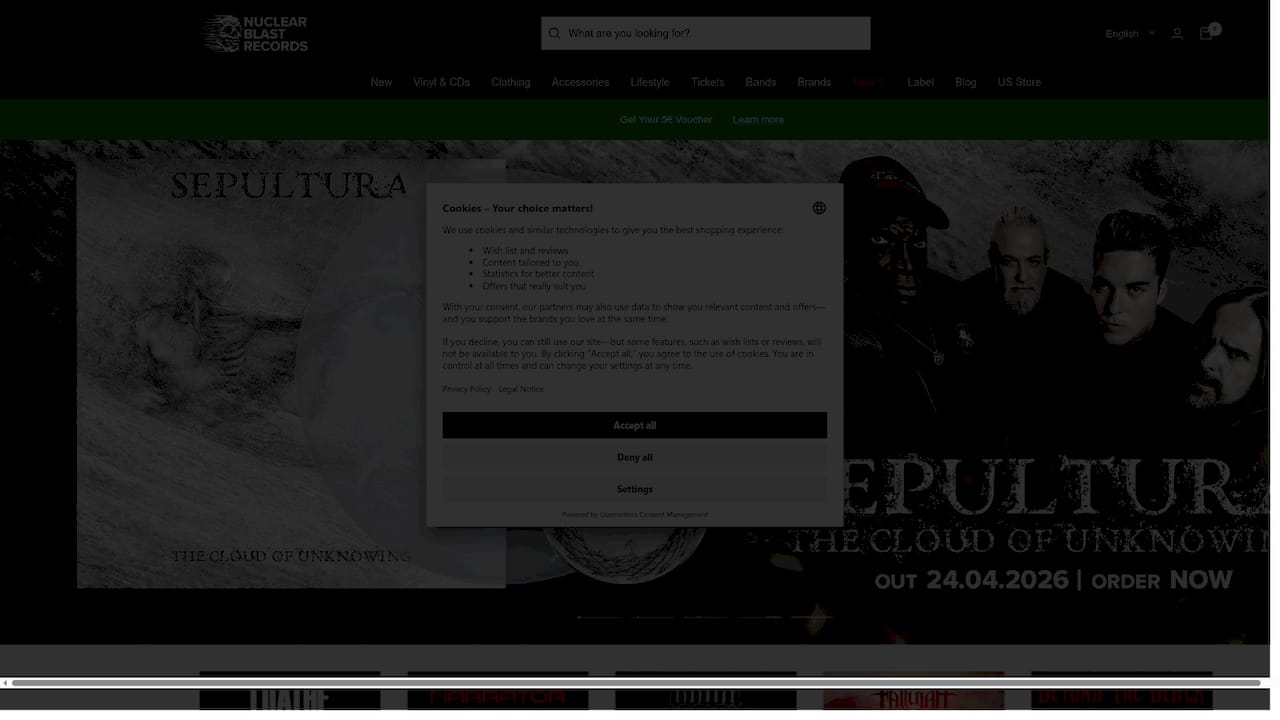Open the Brands menu
This screenshot has width=1280, height=720.
(x=814, y=82)
